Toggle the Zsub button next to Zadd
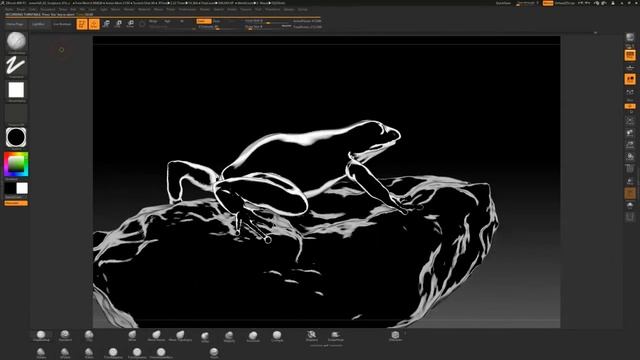This screenshot has height=360, width=640. pos(217,21)
